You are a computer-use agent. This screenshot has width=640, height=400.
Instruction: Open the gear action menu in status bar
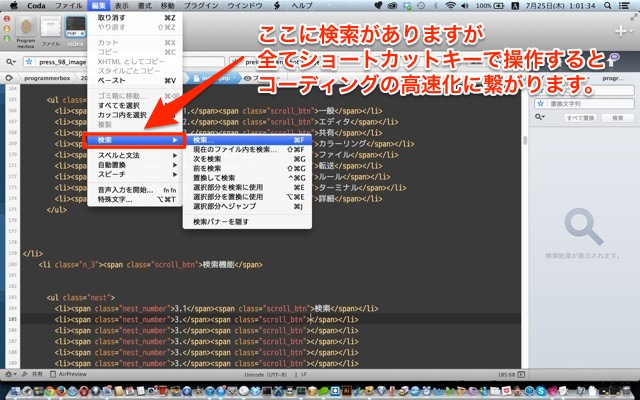coord(10,374)
